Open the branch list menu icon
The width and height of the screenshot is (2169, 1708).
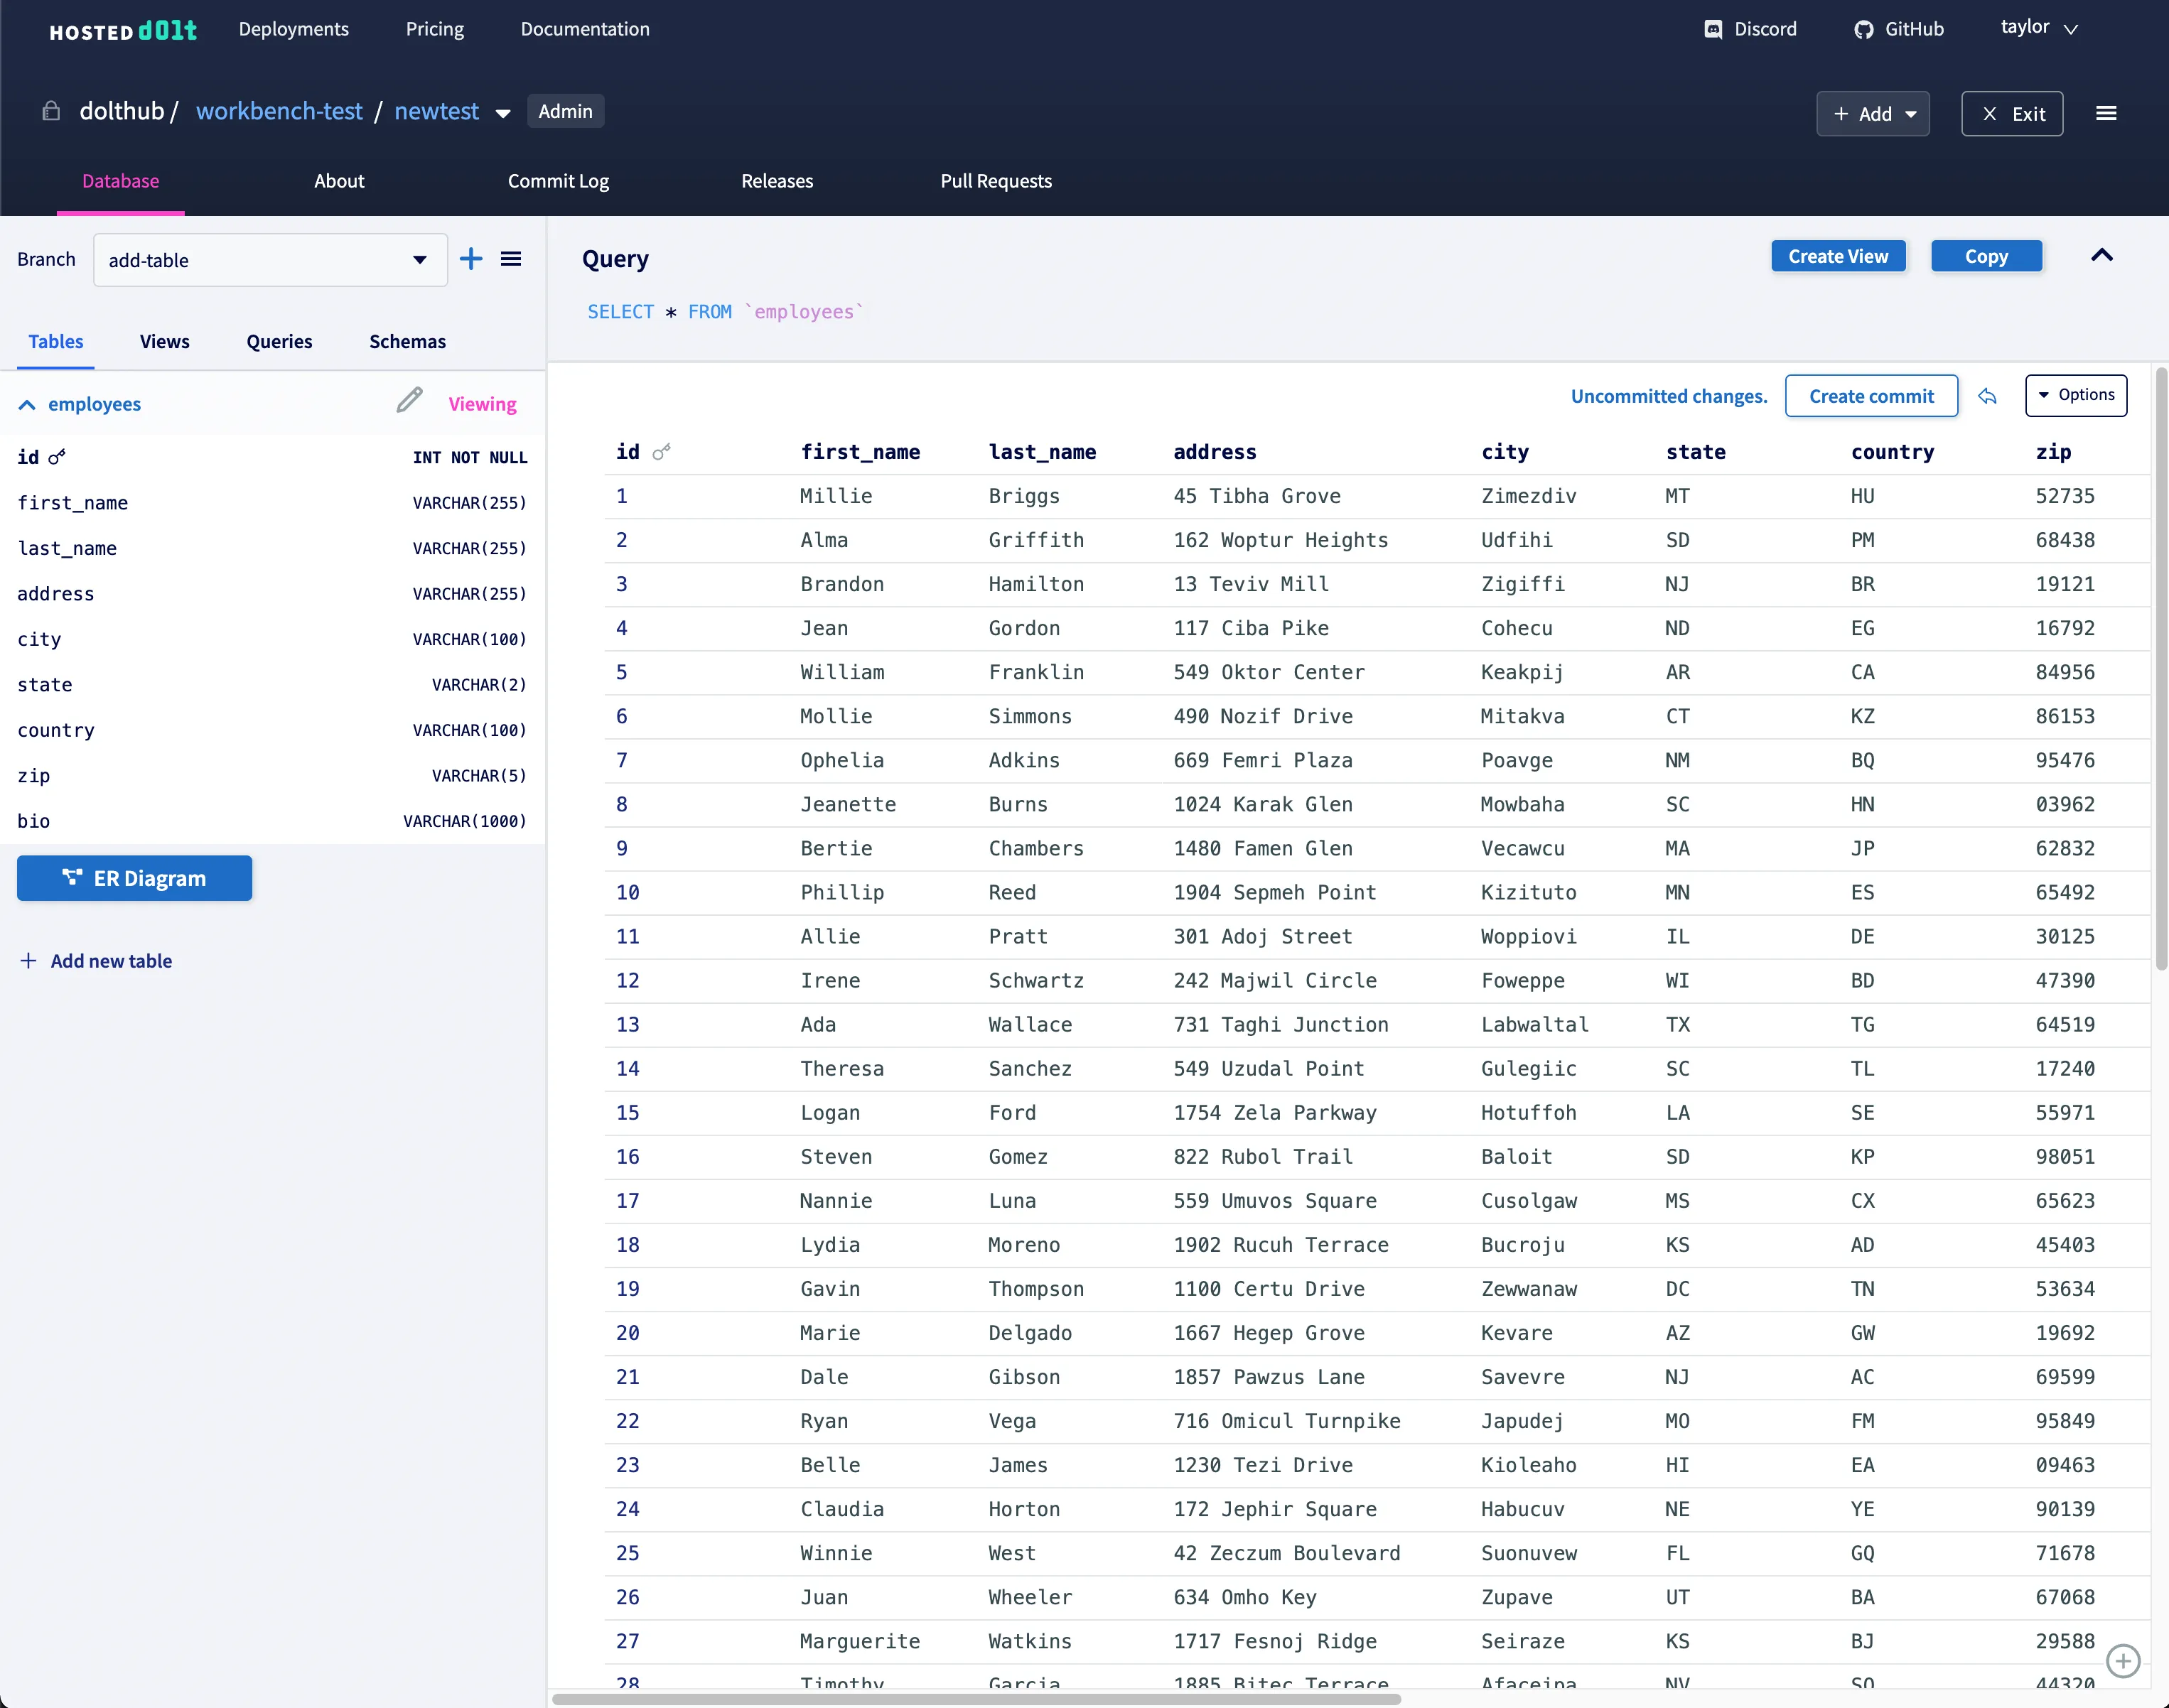click(x=511, y=259)
